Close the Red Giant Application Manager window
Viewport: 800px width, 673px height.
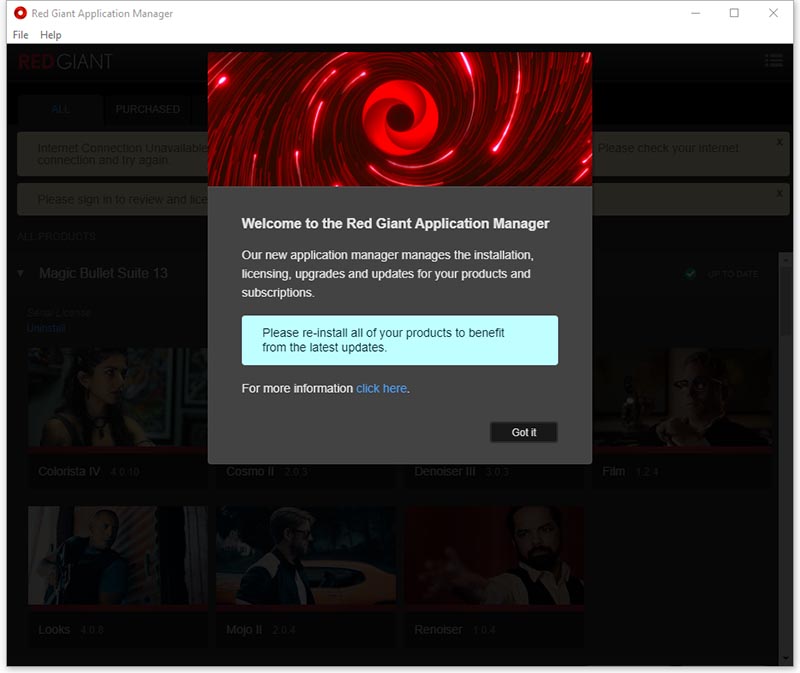[773, 13]
